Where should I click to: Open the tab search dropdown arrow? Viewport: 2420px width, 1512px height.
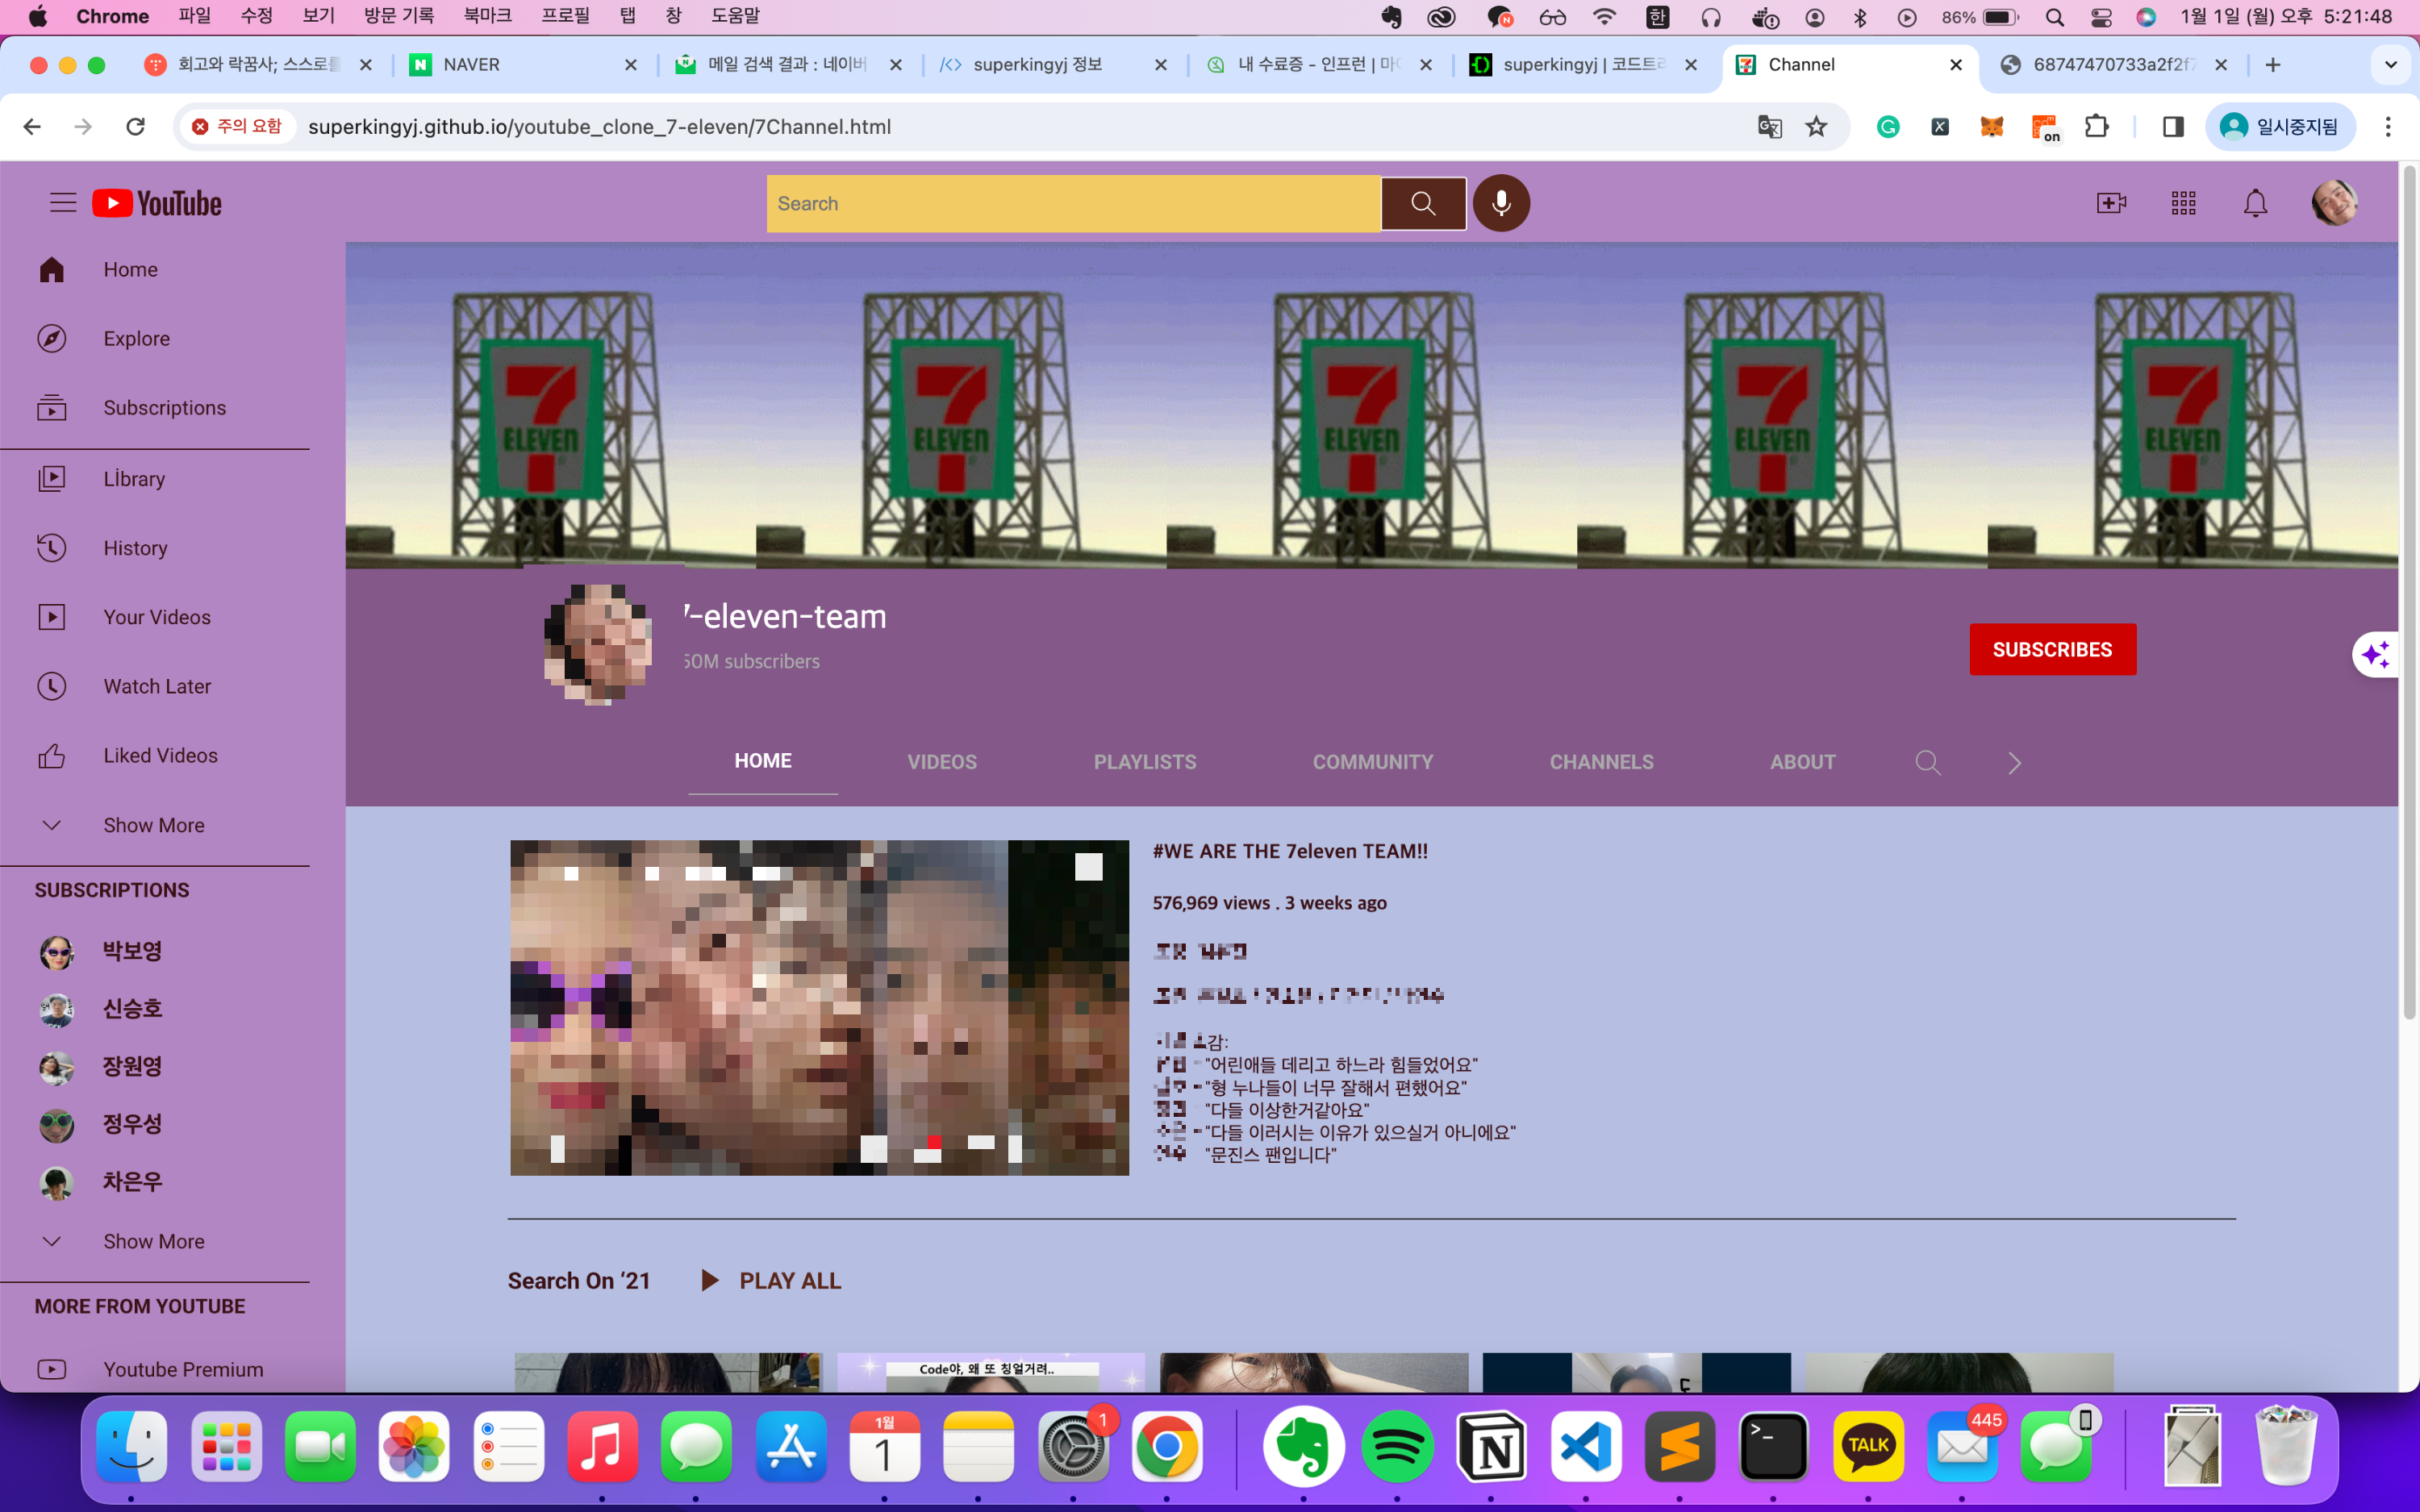click(x=2391, y=65)
